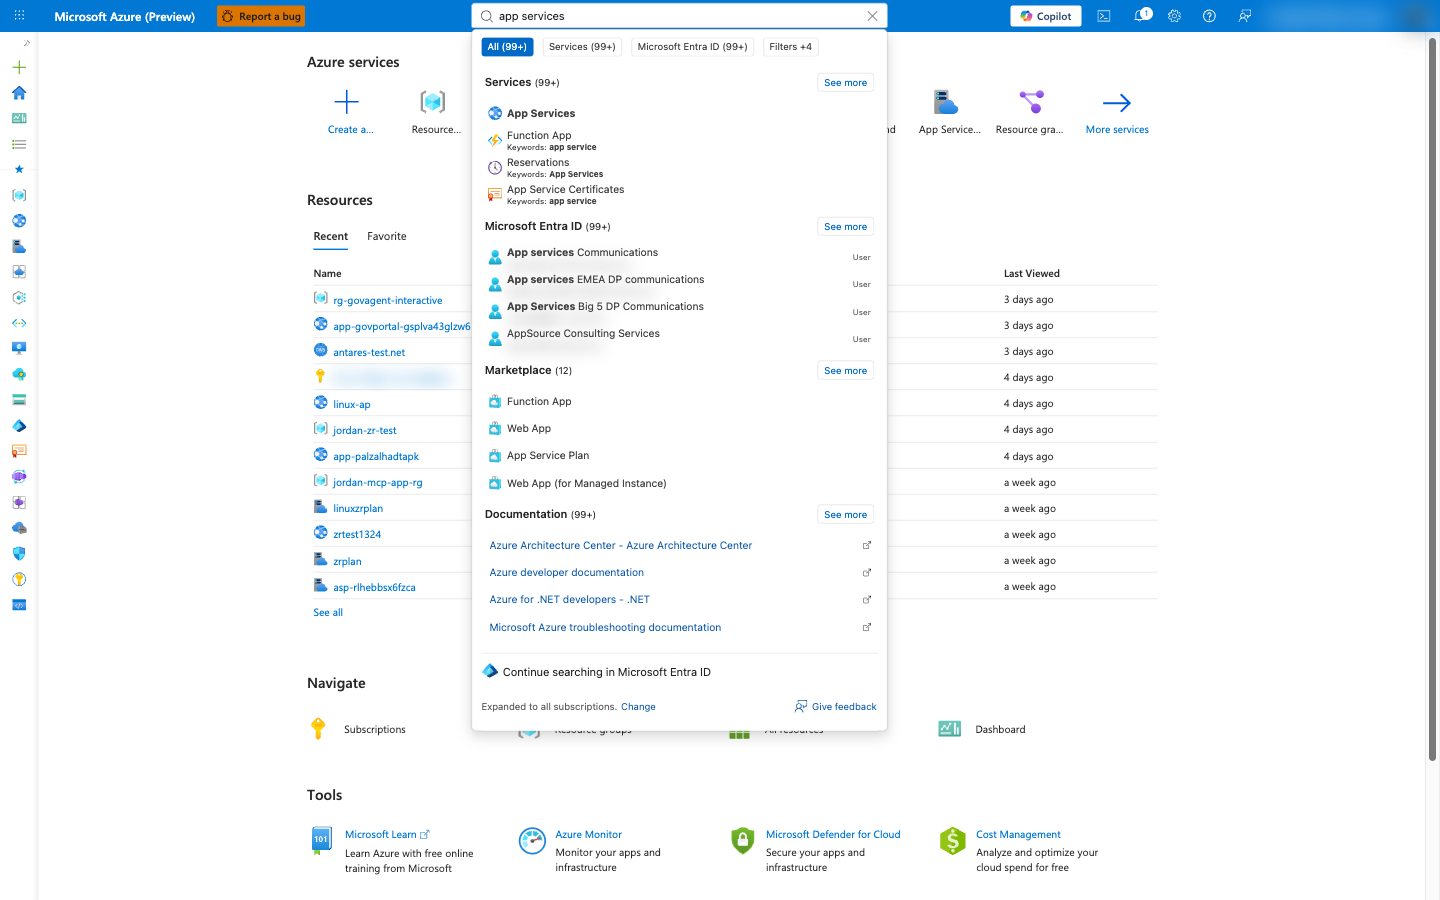Select App Services Big 5 DP Communications
Image resolution: width=1440 pixels, height=900 pixels.
coord(679,310)
